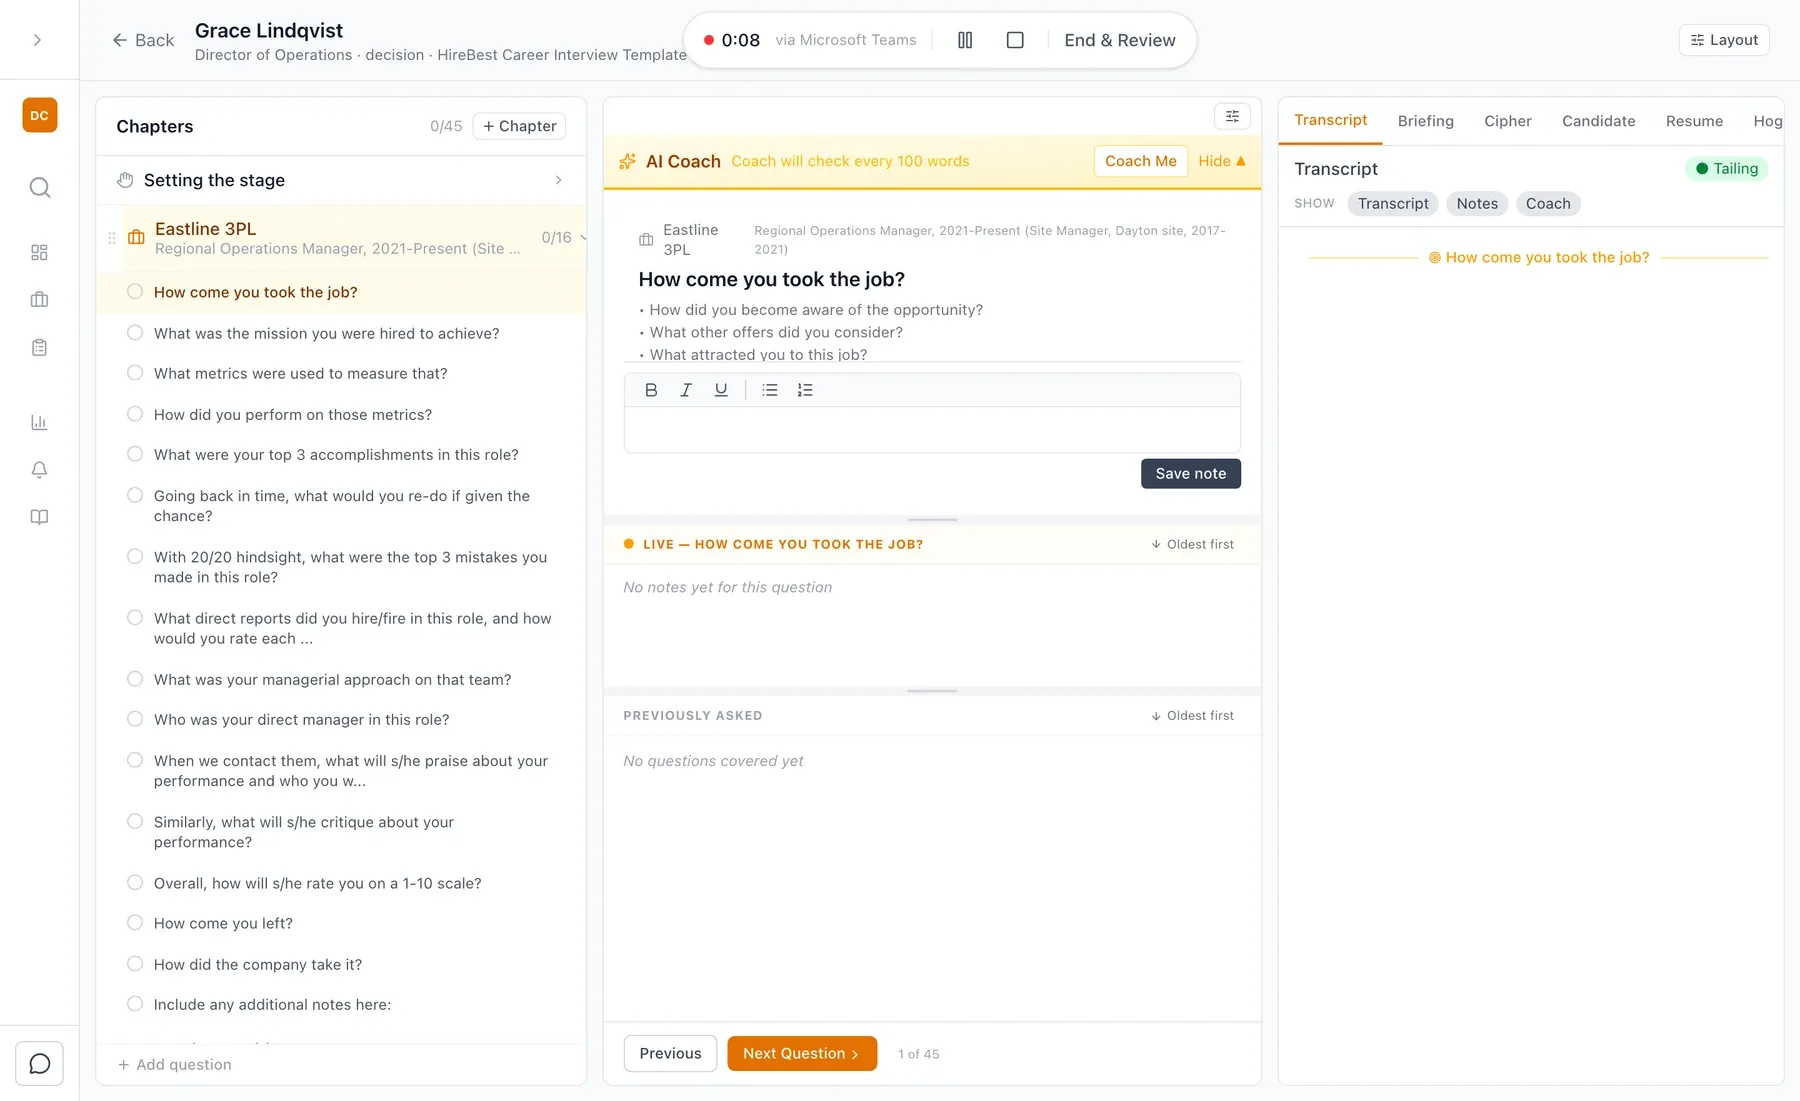Pause the interview recording
This screenshot has width=1800, height=1101.
[x=964, y=40]
